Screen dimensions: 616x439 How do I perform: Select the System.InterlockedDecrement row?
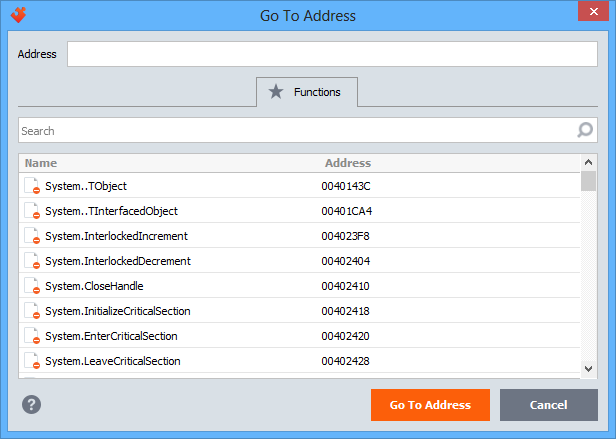(117, 261)
